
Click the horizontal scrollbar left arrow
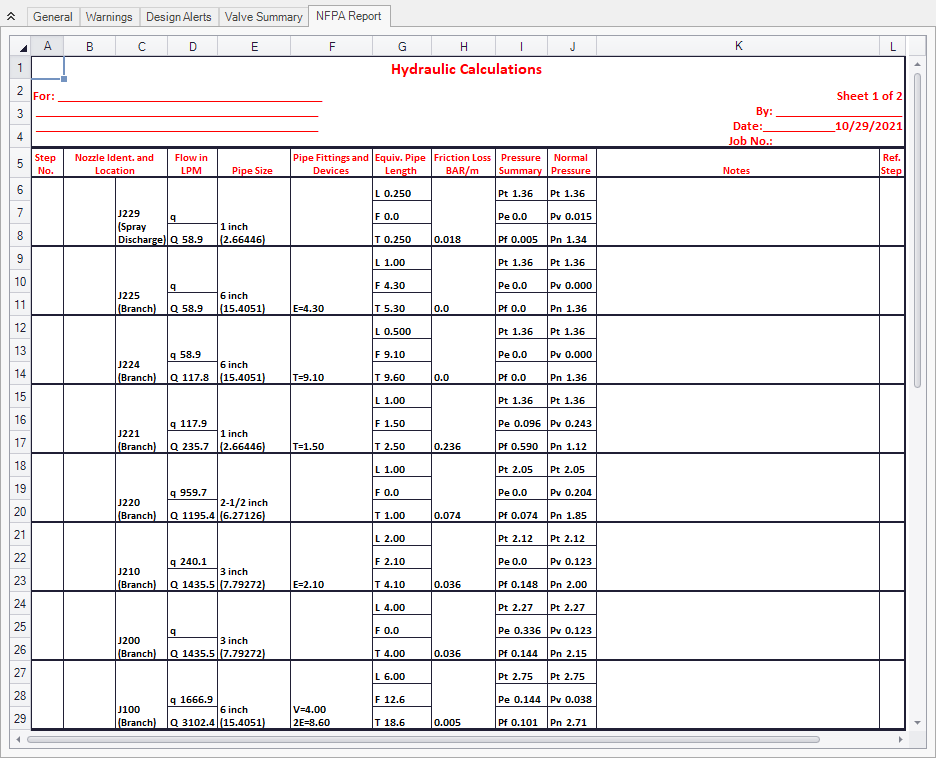[19, 740]
